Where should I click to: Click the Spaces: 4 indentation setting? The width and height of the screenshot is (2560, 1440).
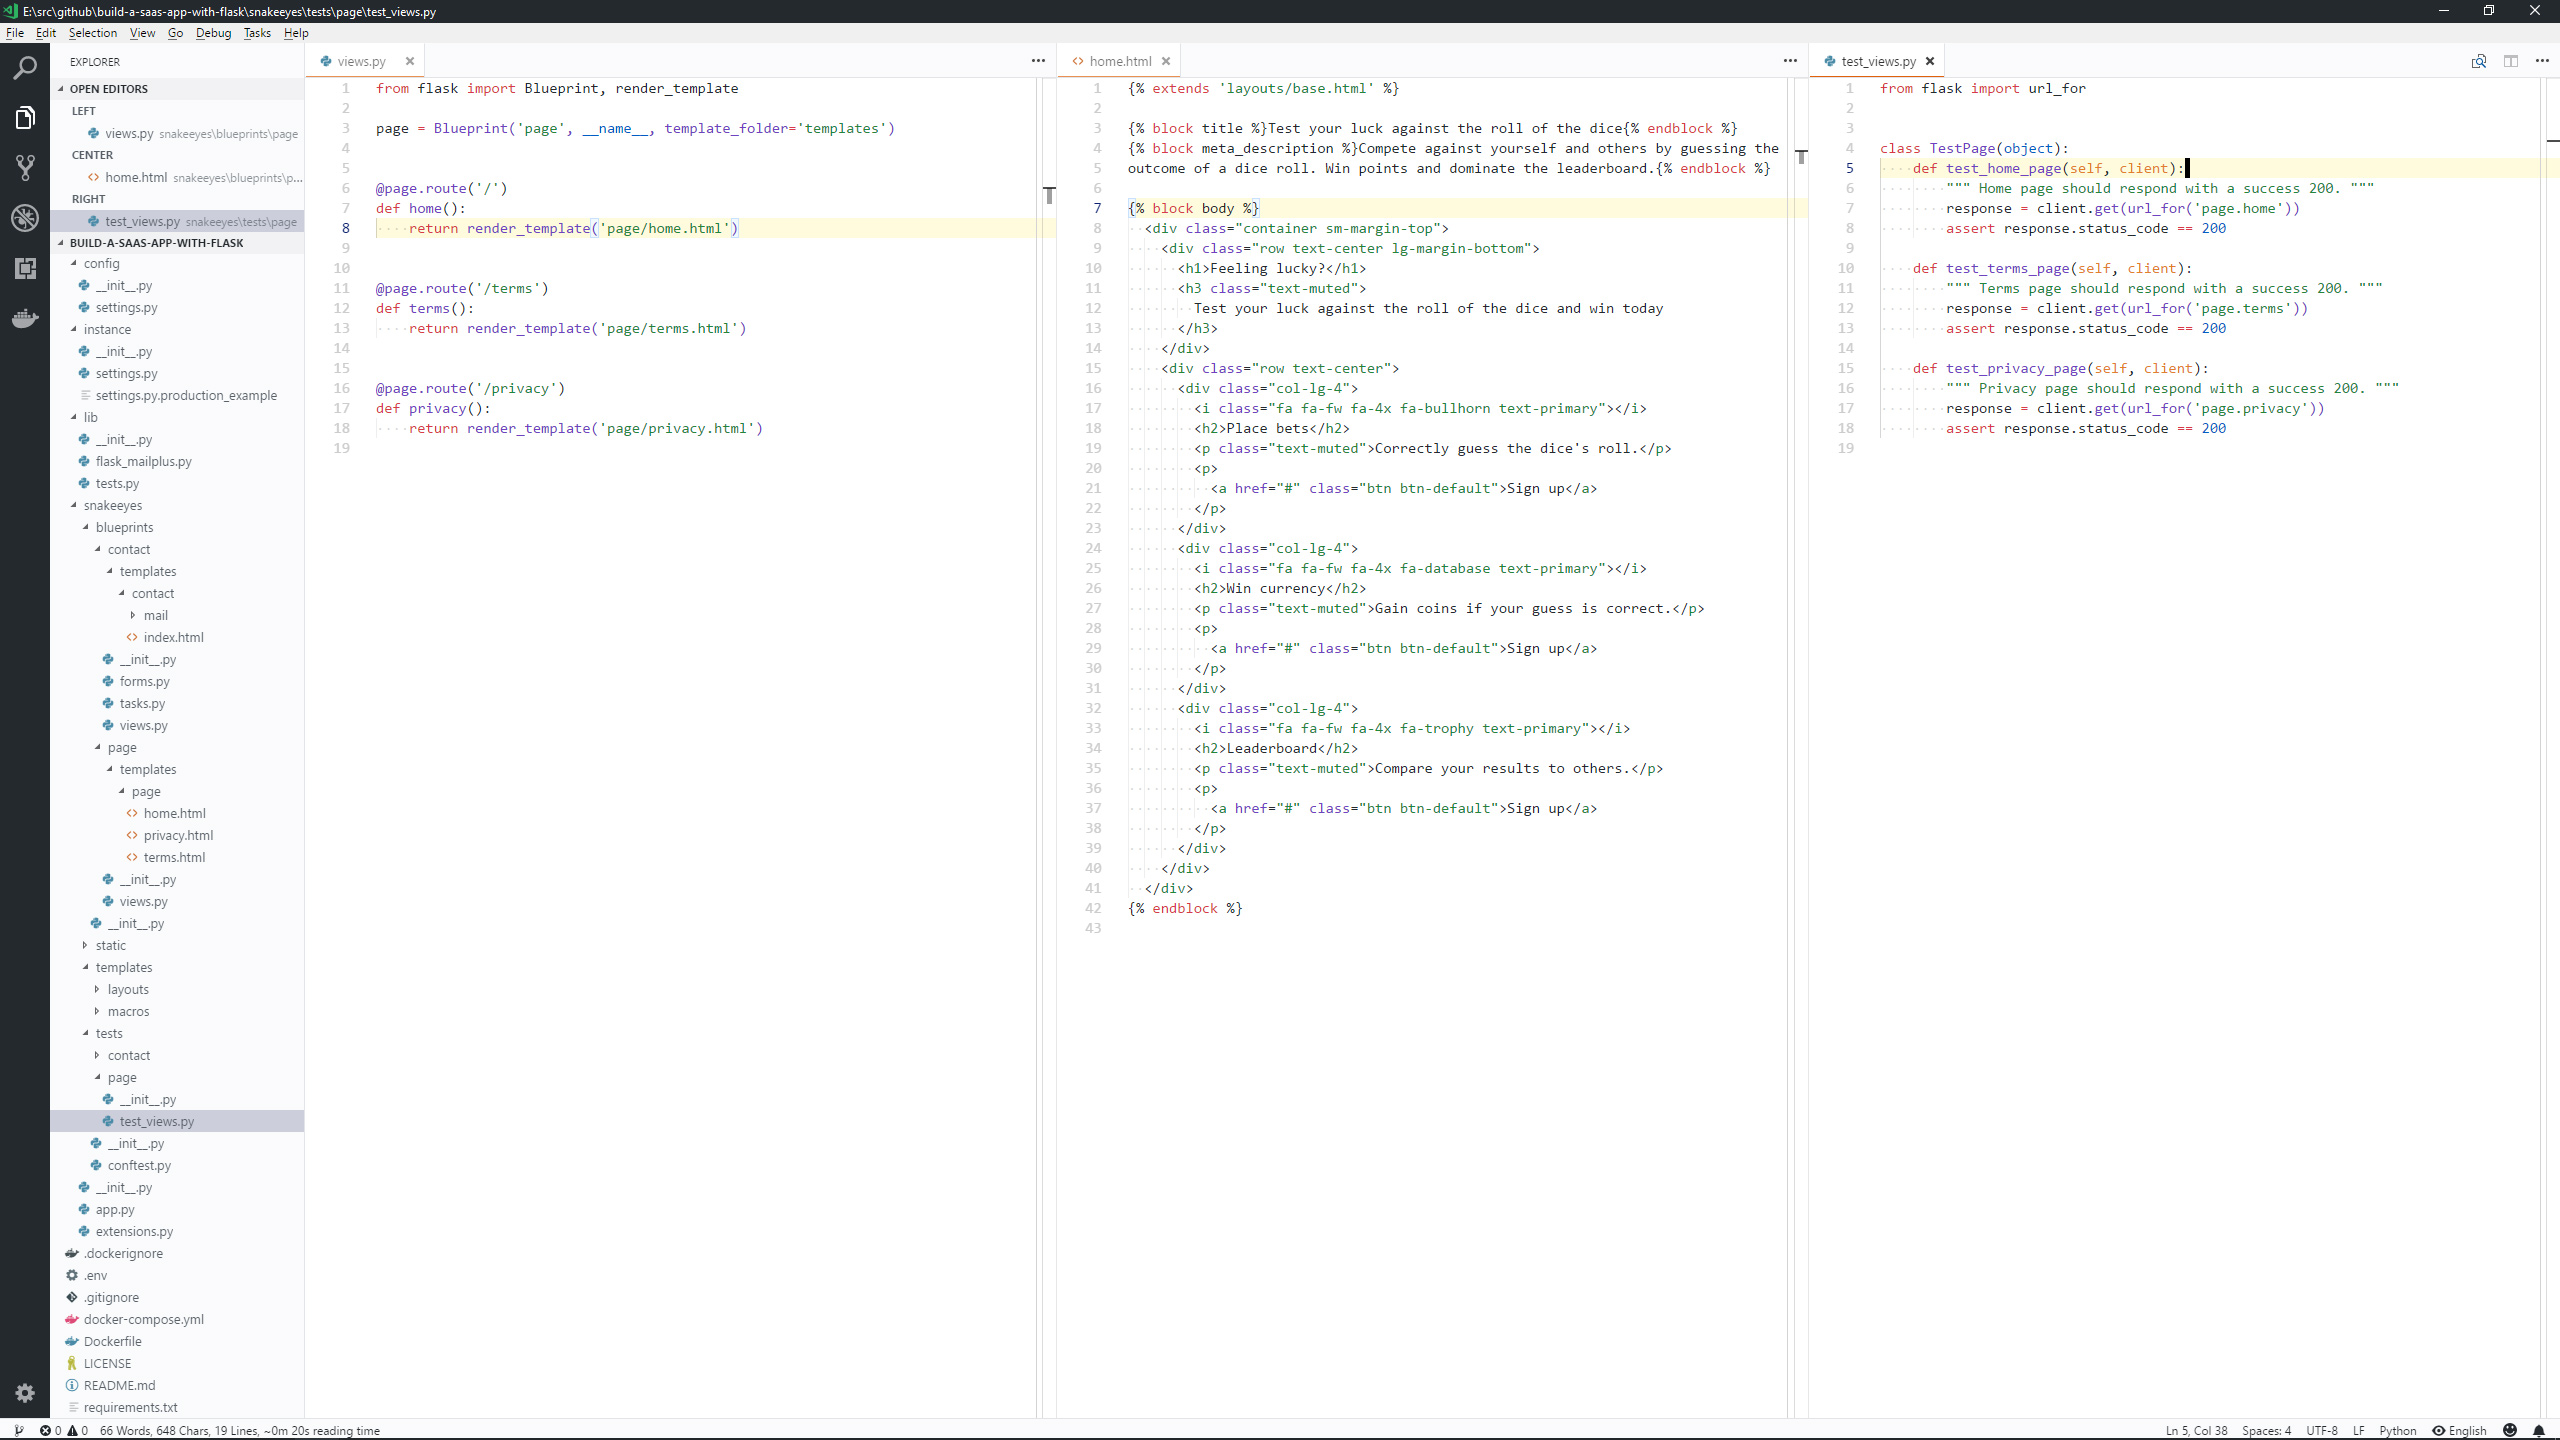point(2266,1430)
